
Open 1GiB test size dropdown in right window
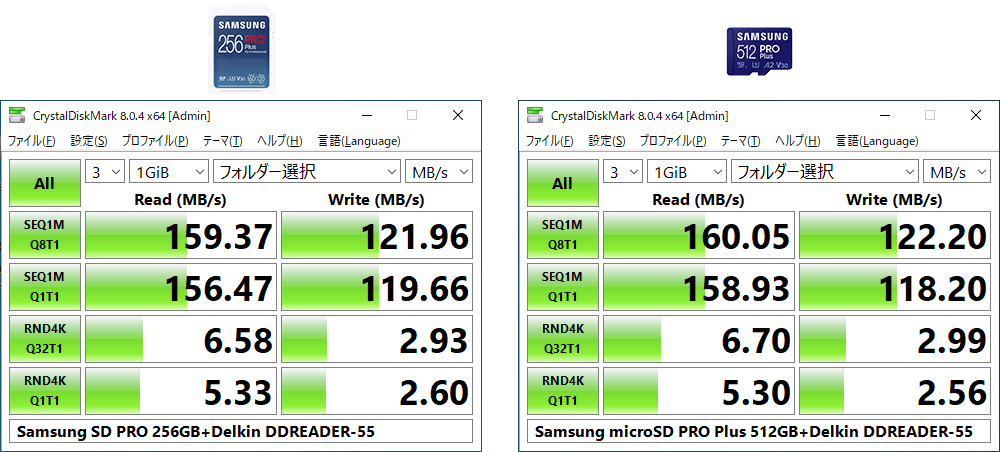tap(687, 171)
